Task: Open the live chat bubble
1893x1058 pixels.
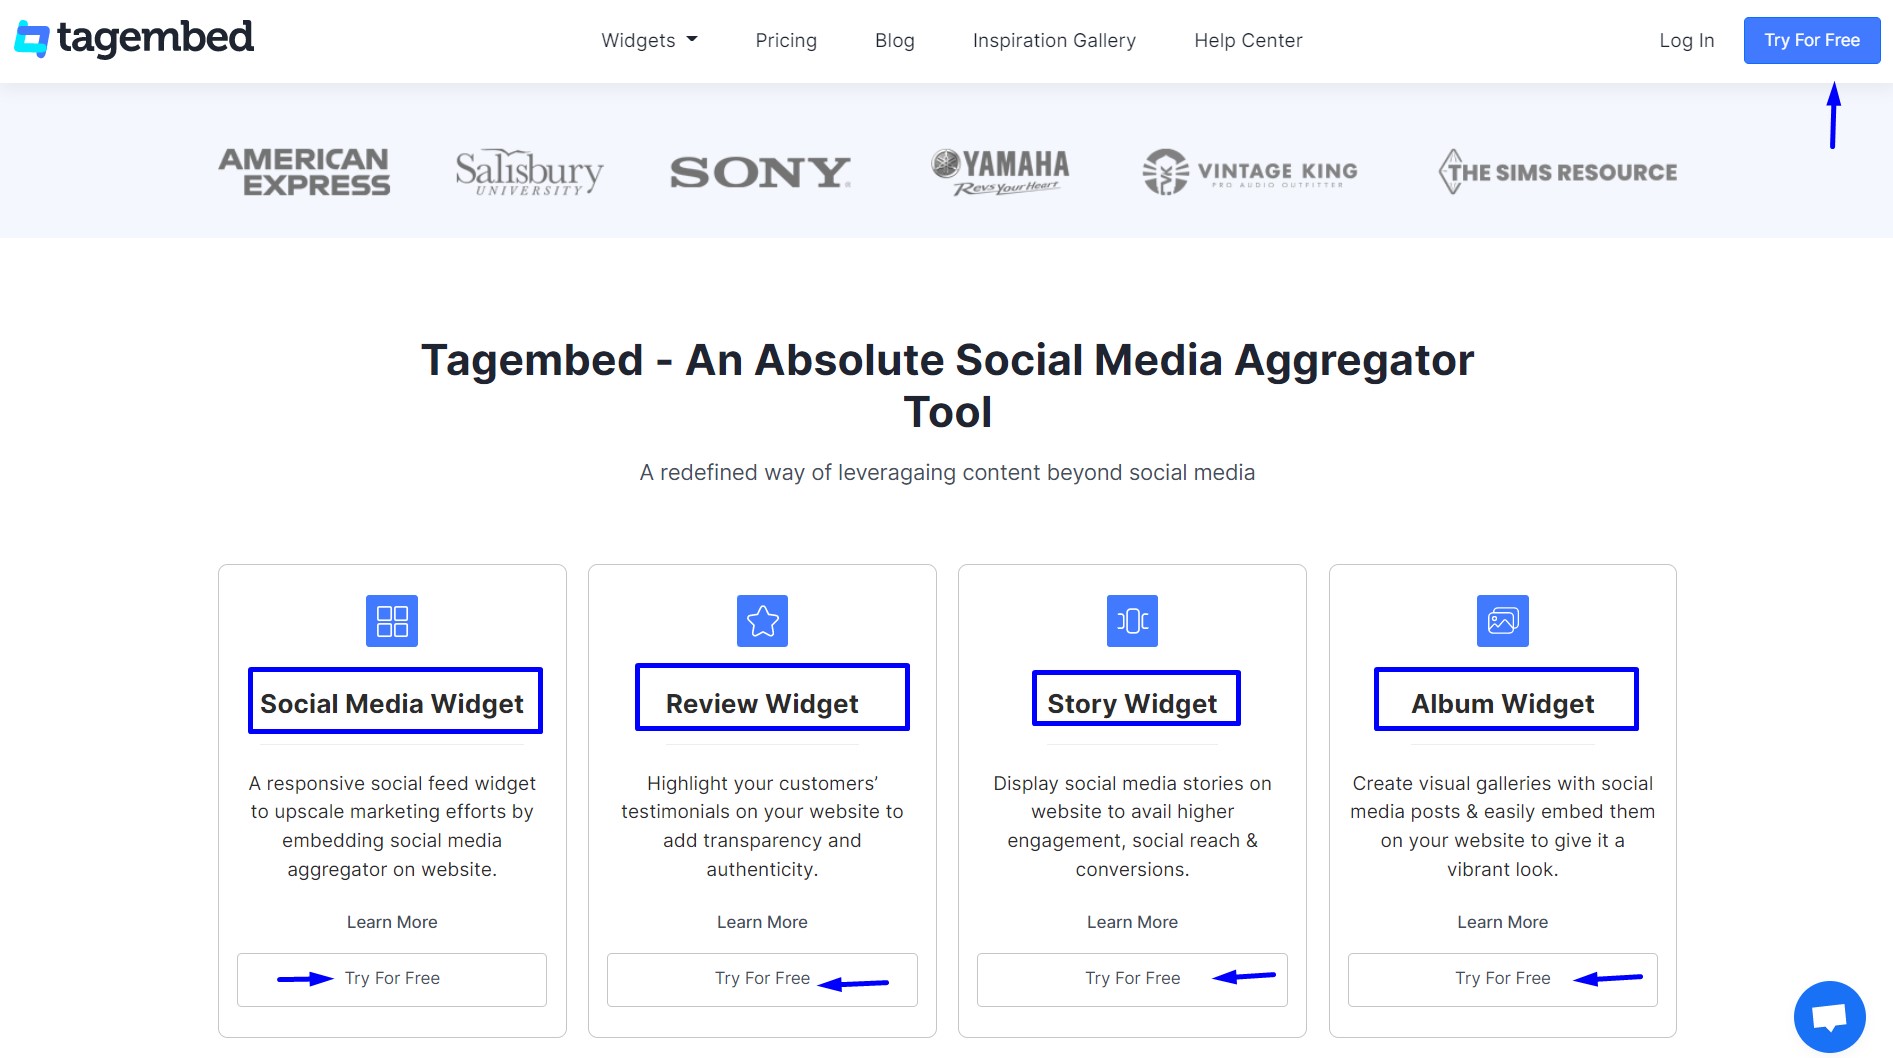Action: [x=1829, y=1017]
